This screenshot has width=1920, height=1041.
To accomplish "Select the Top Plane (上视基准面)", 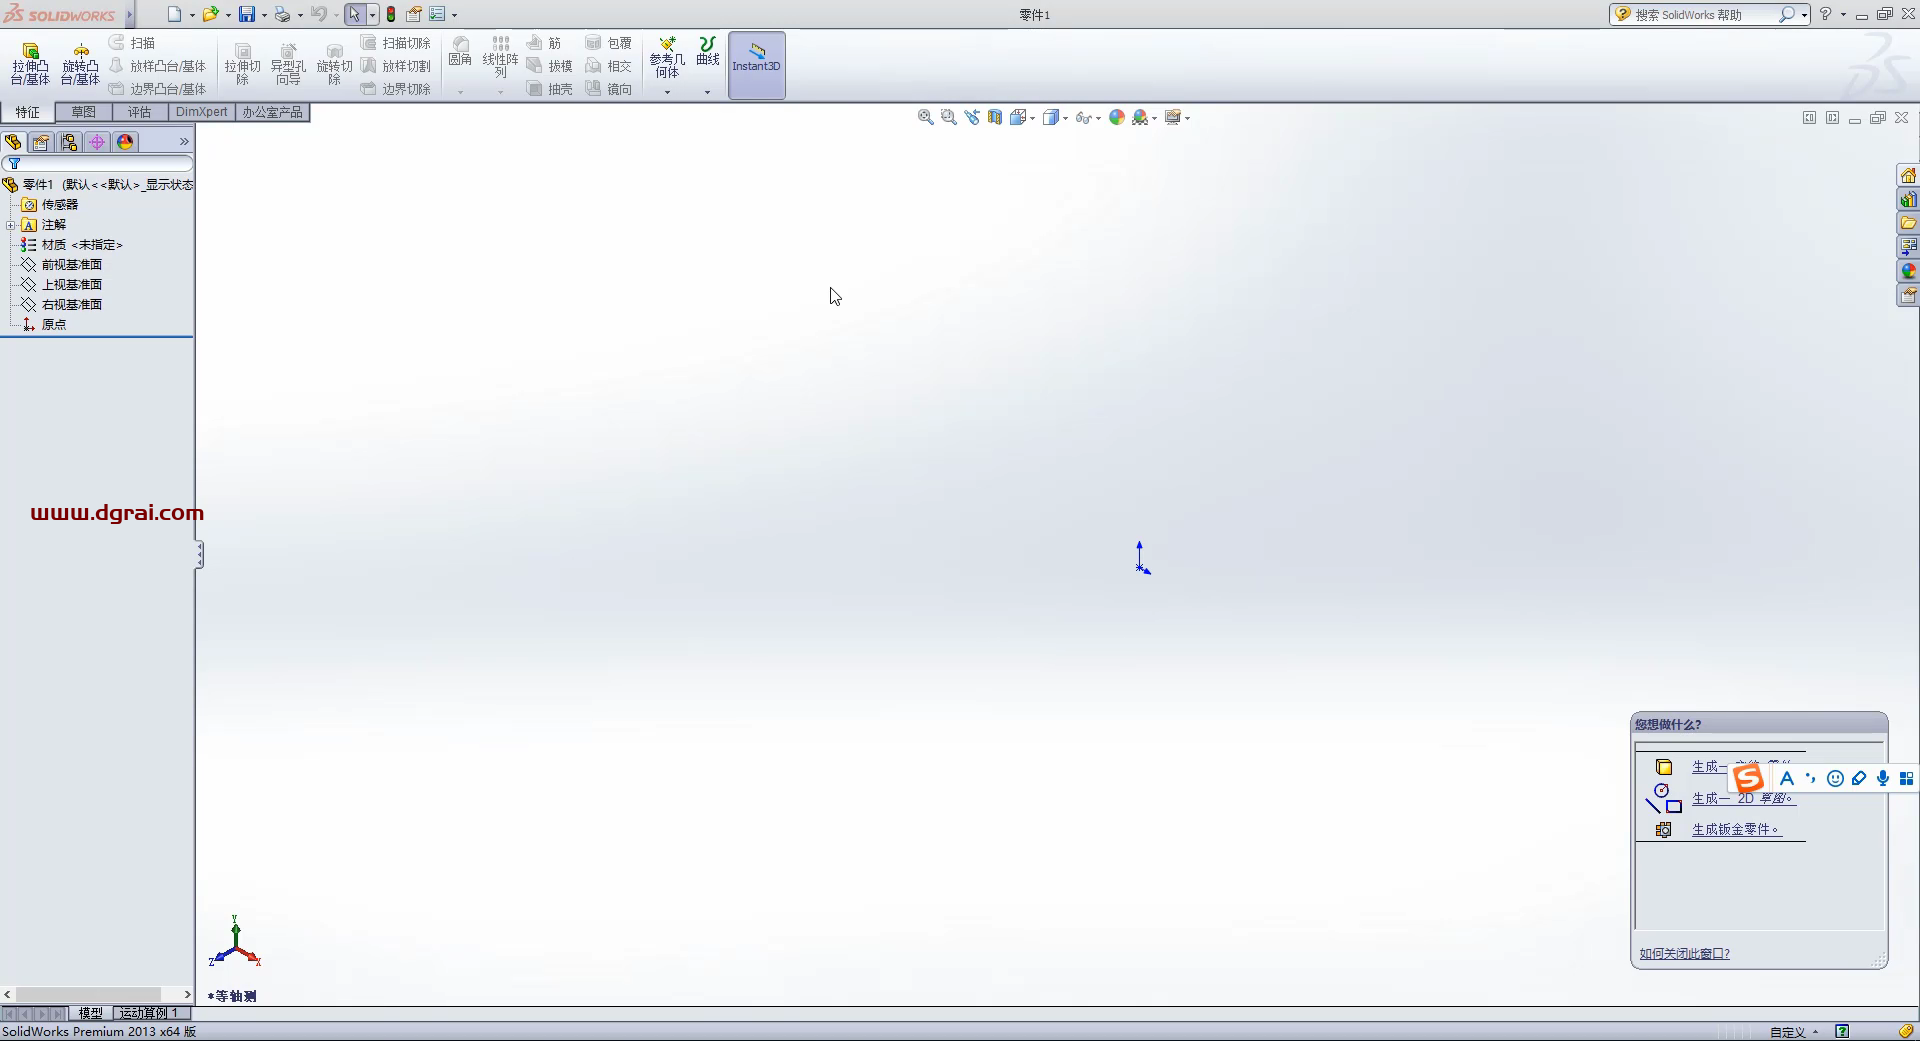I will (71, 285).
